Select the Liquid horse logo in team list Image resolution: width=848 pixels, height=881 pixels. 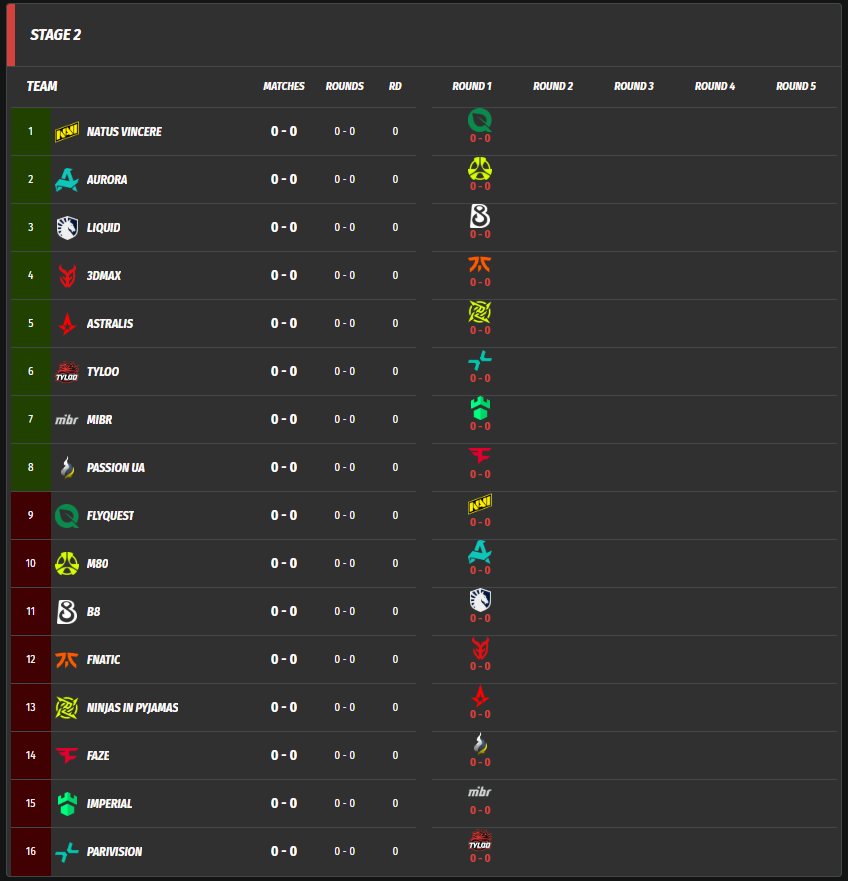tap(67, 228)
